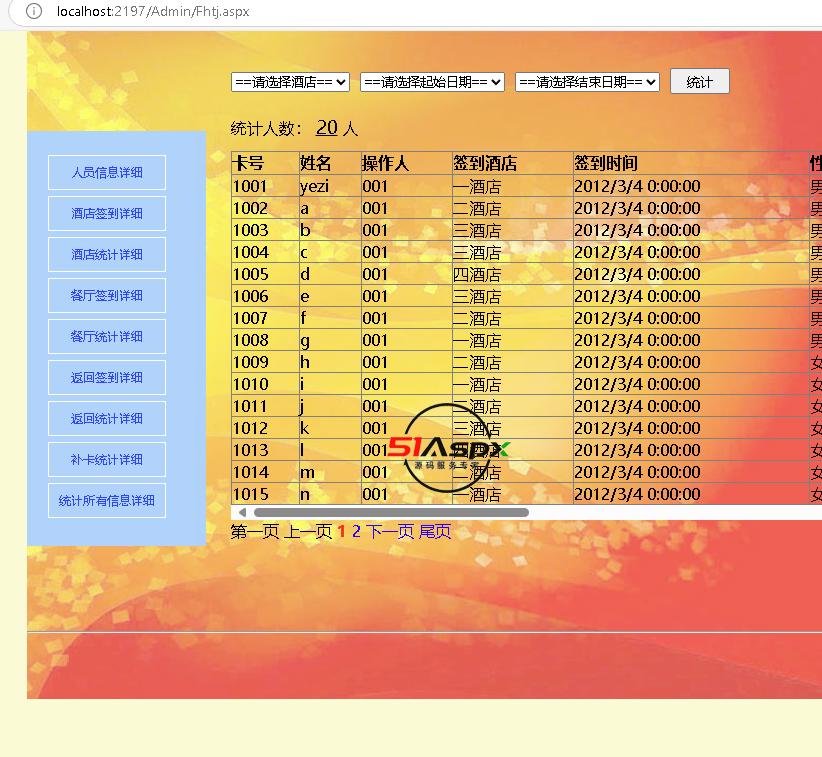Open the 请选择酒店 hotel dropdown
The width and height of the screenshot is (822, 757).
point(290,82)
